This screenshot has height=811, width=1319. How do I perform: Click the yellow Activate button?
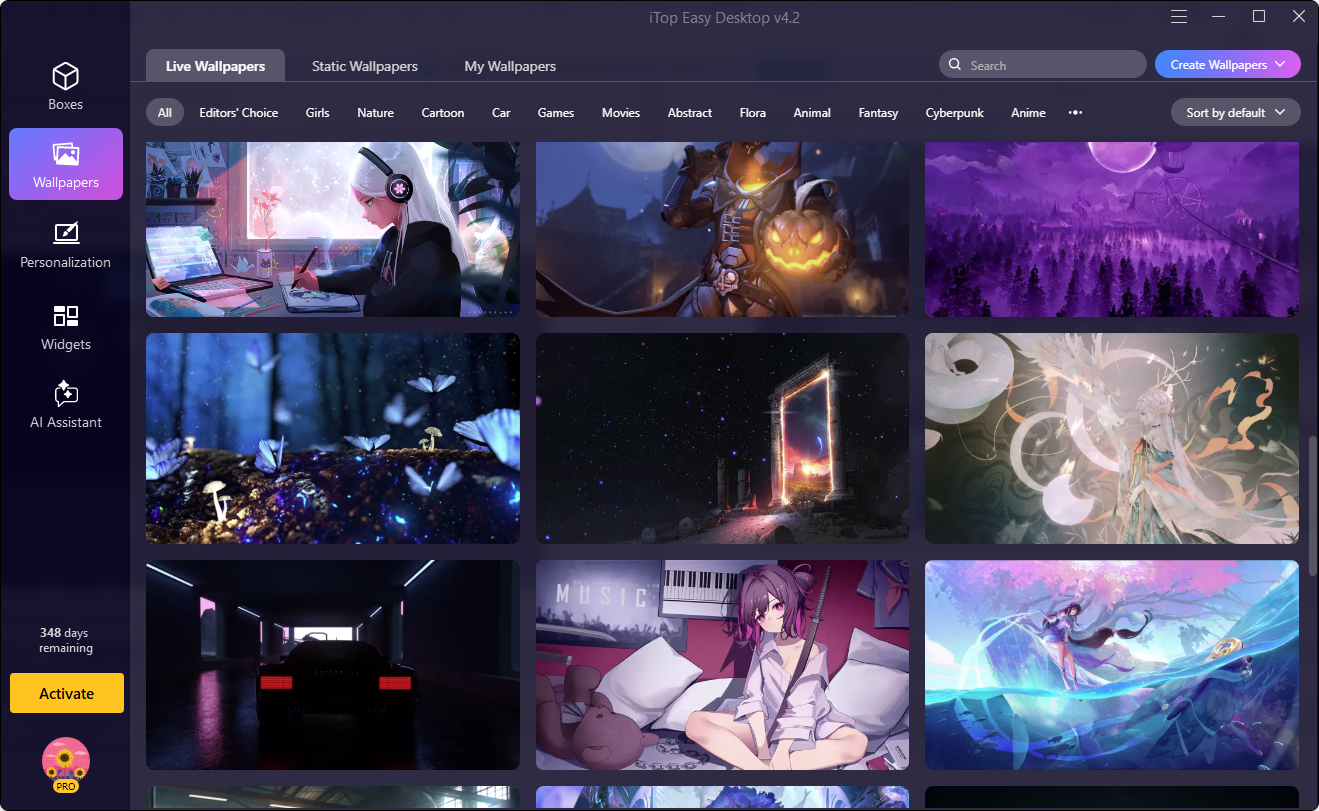pyautogui.click(x=67, y=693)
